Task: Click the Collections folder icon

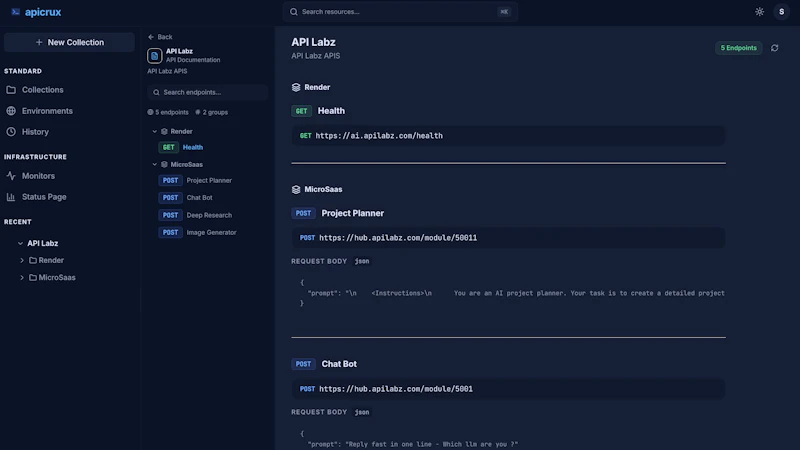Action: tap(11, 90)
